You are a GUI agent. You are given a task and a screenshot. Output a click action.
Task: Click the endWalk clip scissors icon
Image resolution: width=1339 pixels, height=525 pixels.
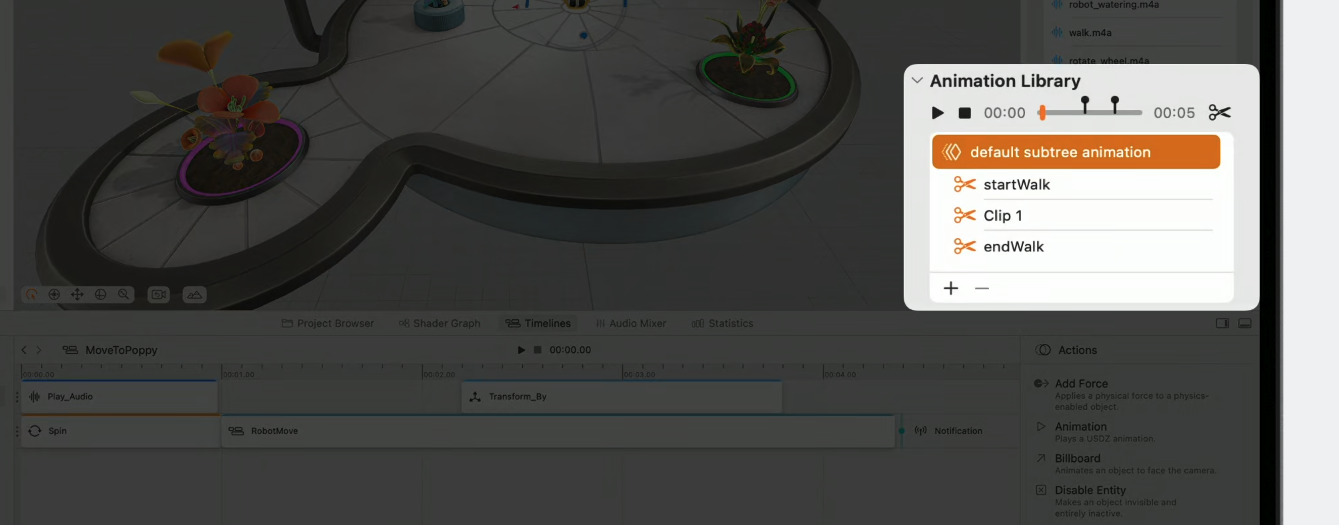[964, 246]
